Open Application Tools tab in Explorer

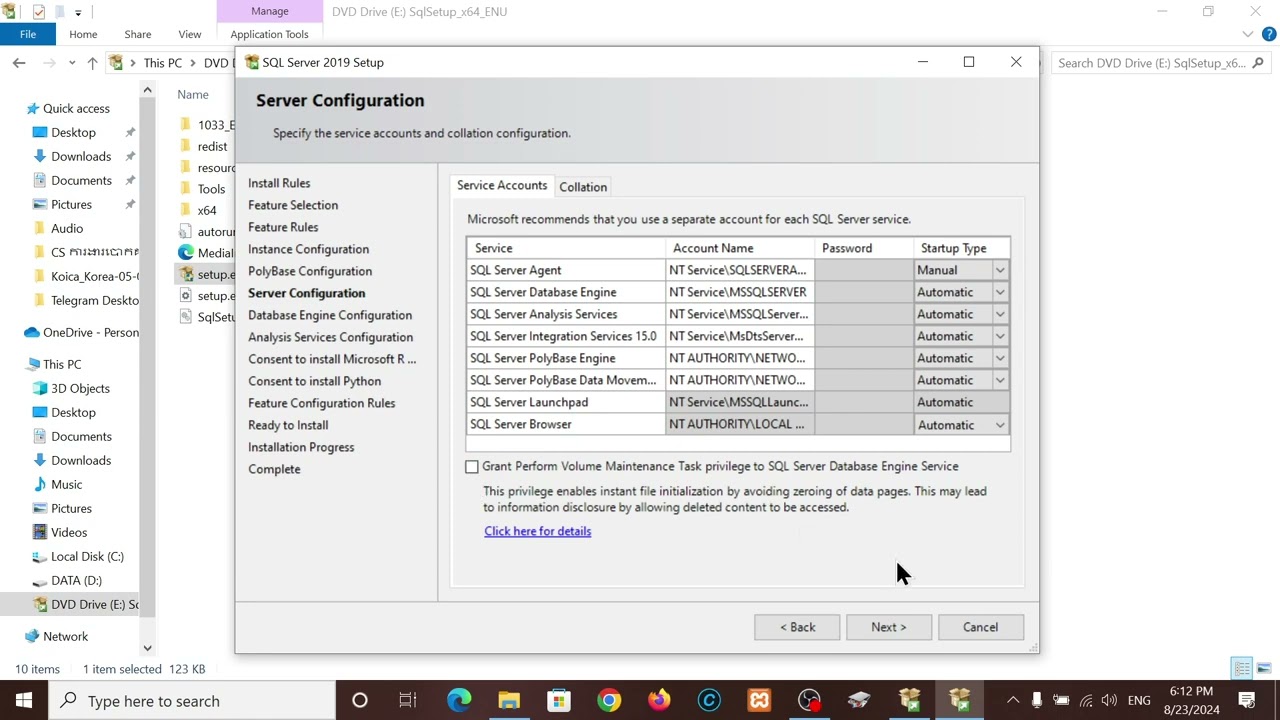pyautogui.click(x=269, y=34)
